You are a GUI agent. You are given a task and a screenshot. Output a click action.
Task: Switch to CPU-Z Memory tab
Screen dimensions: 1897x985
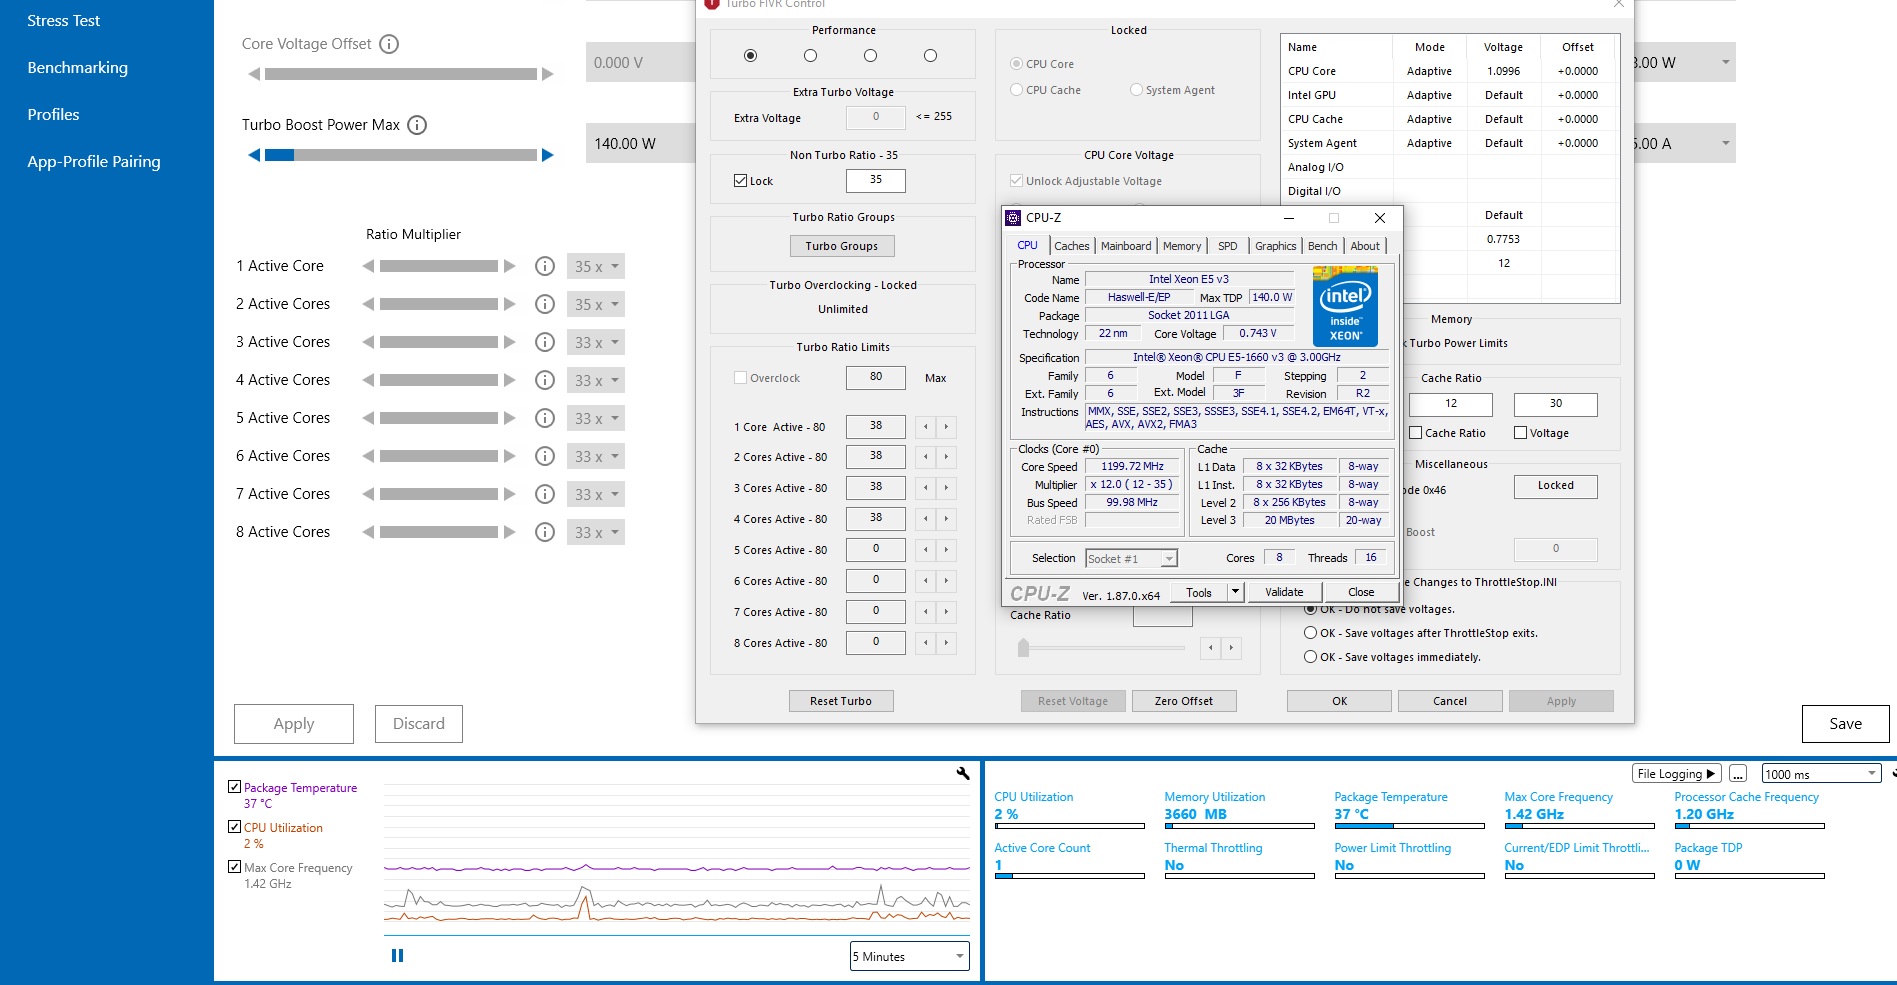click(1182, 246)
